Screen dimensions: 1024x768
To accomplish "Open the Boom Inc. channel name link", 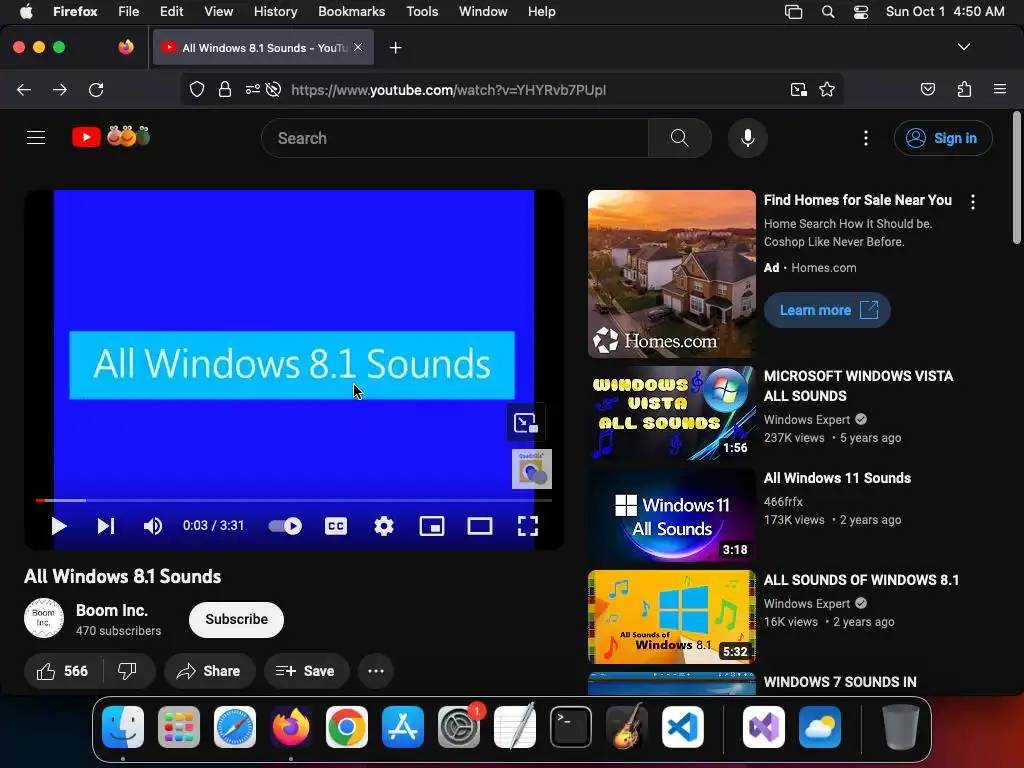I will point(112,611).
